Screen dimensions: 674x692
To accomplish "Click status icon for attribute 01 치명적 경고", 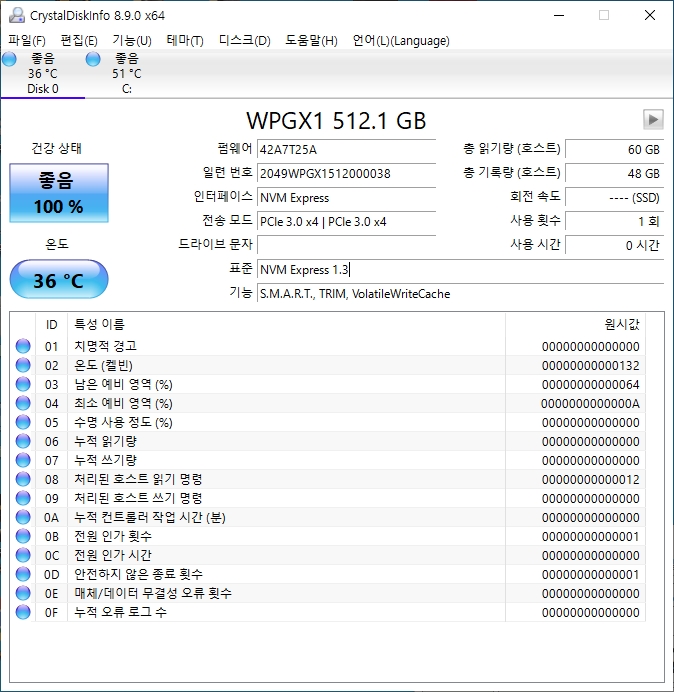I will pos(23,346).
